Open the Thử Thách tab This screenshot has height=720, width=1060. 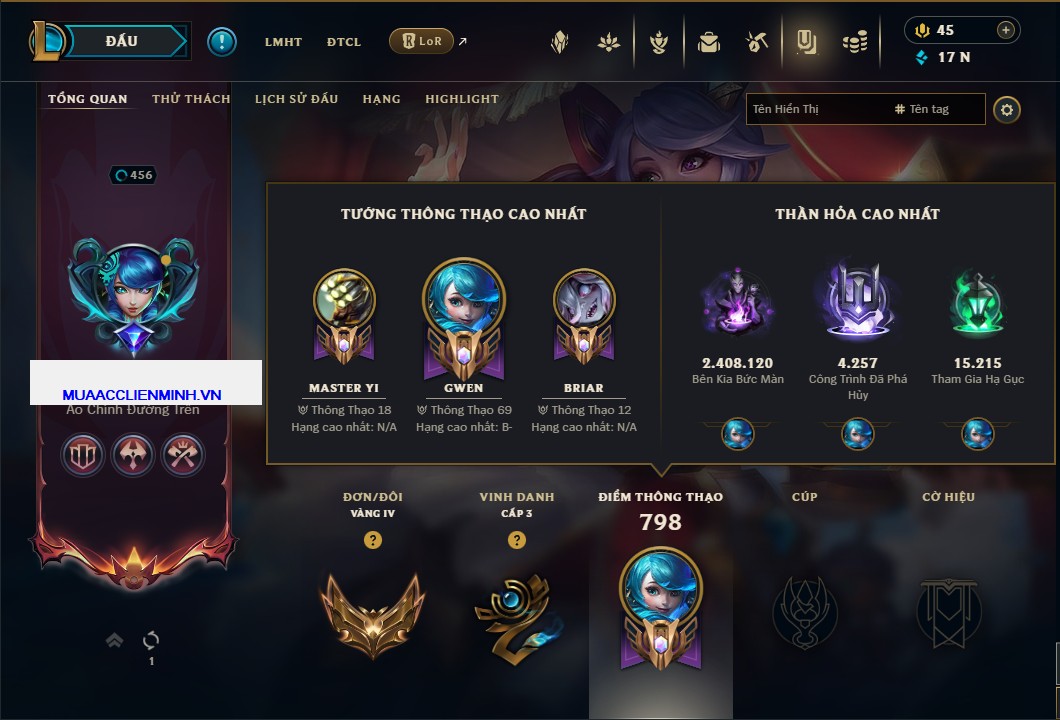191,99
